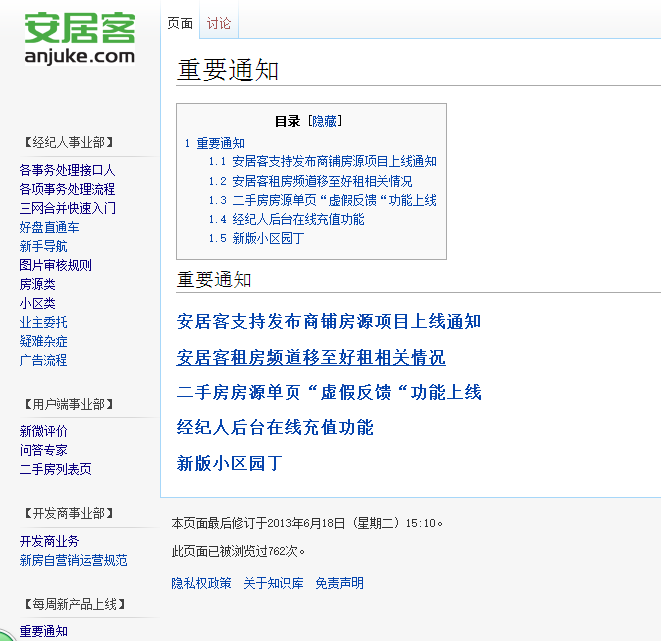
Task: Click the 目录 contents label
Action: point(287,121)
